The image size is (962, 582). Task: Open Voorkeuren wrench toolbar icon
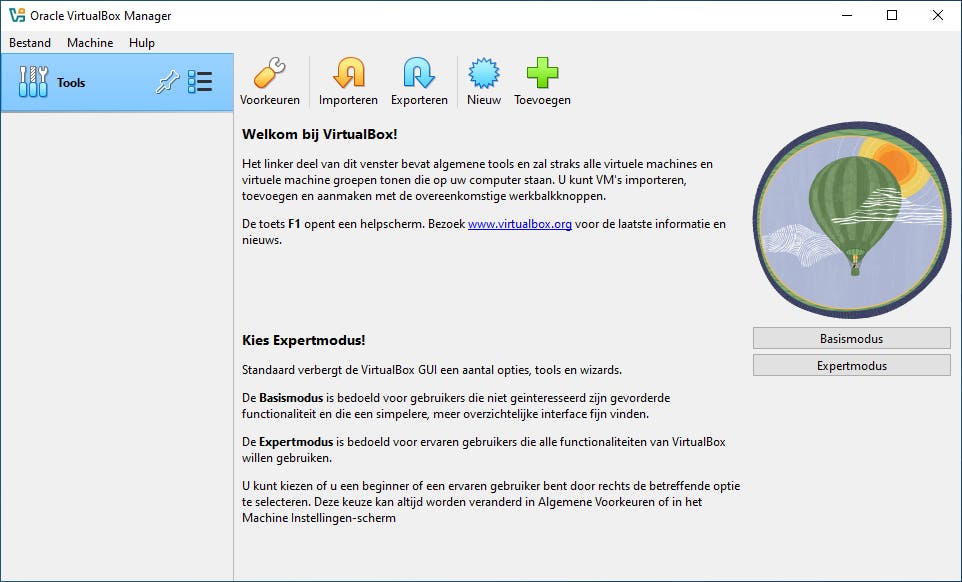(269, 74)
